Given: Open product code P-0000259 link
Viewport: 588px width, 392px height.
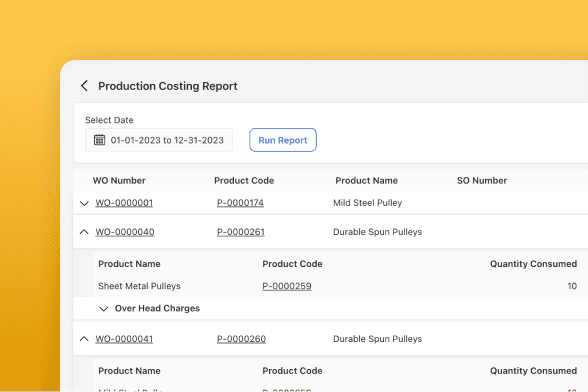Looking at the screenshot, I should [287, 286].
